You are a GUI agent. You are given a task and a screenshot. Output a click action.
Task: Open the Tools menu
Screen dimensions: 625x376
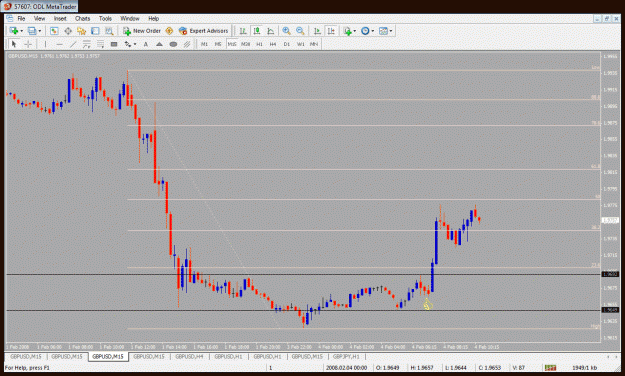coord(105,18)
